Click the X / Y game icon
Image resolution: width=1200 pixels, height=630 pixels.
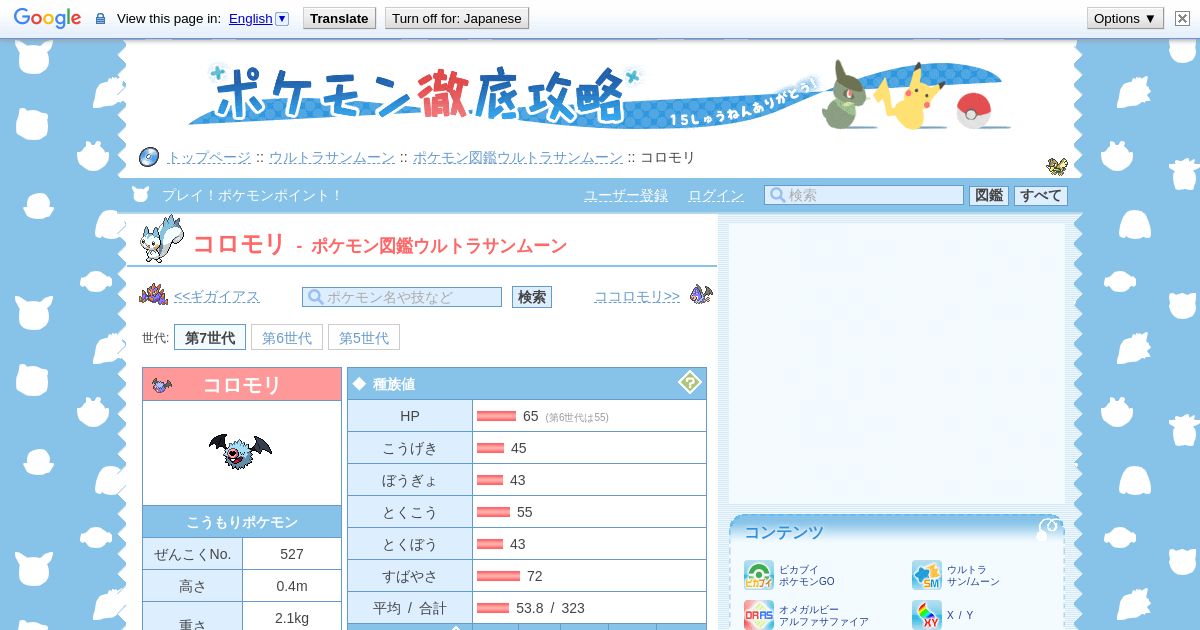pos(927,615)
